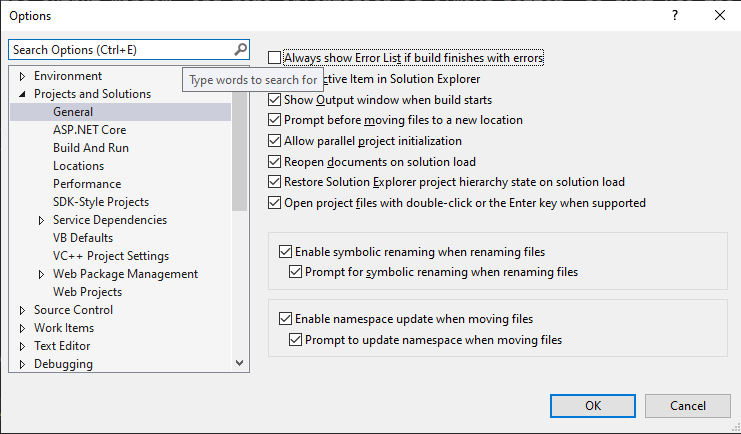Enable Always show Error List checkbox

pos(274,58)
